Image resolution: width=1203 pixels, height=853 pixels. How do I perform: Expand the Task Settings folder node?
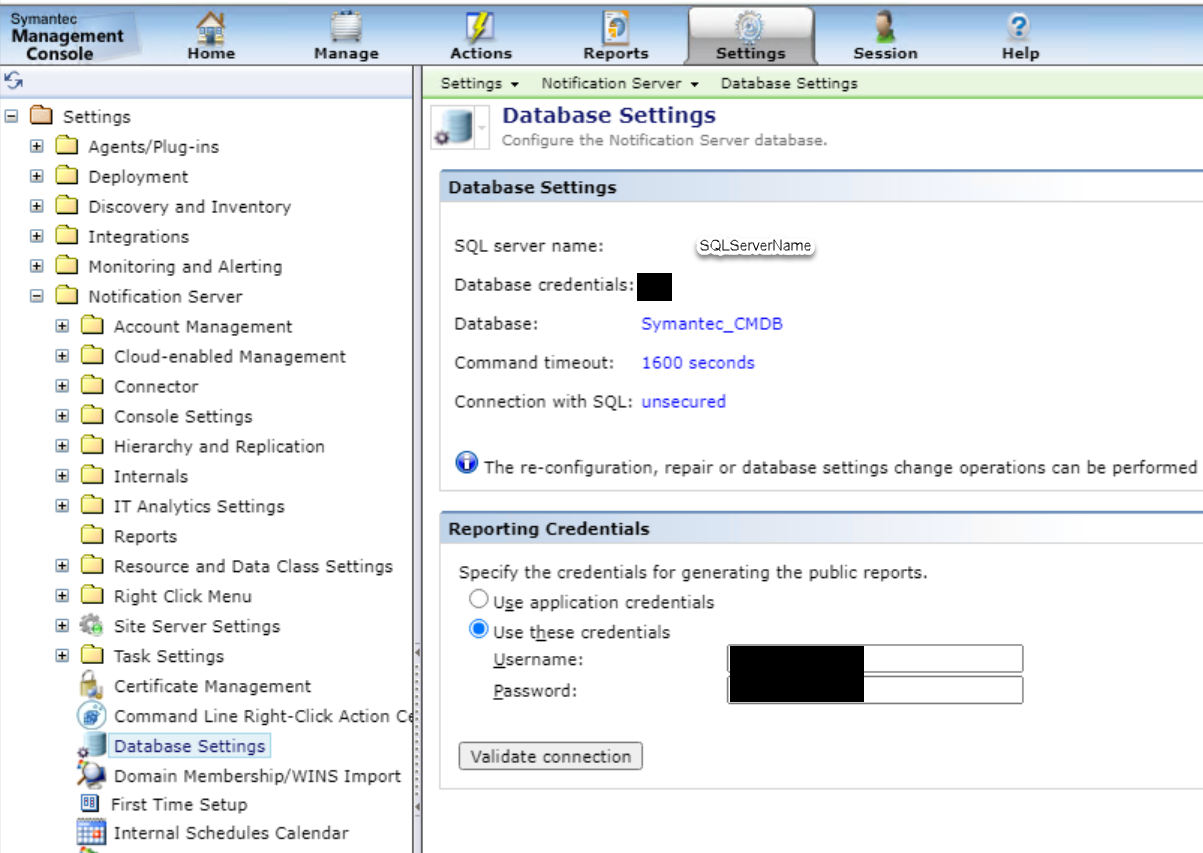click(x=62, y=656)
